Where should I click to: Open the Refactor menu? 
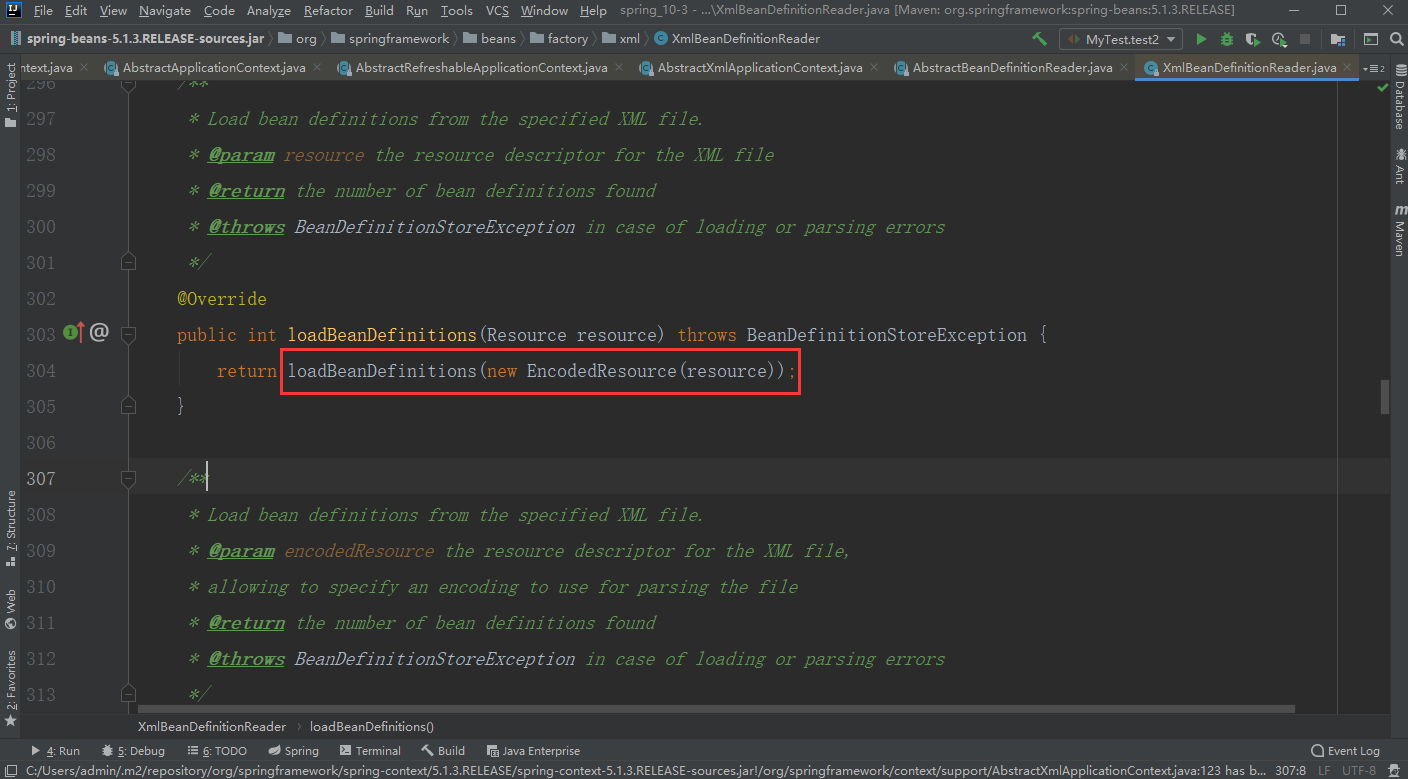[328, 10]
